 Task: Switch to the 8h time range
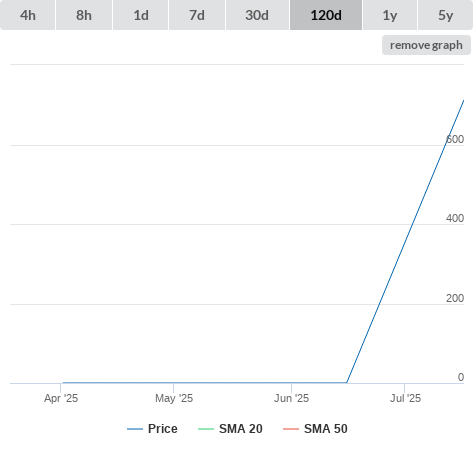click(84, 15)
